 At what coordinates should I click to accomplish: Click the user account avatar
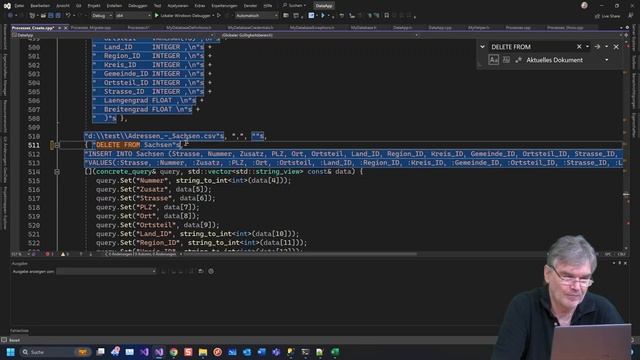pos(584,5)
